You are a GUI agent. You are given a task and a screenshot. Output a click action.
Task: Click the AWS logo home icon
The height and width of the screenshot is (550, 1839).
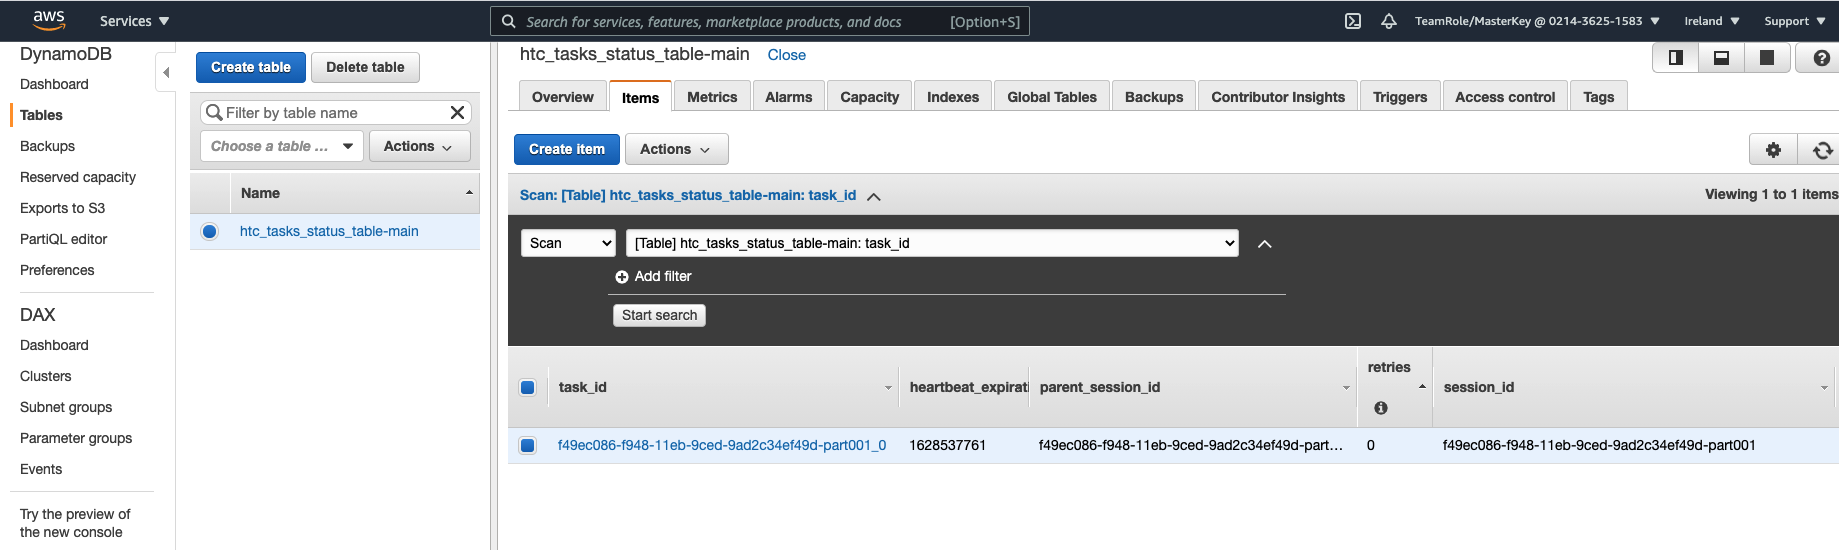click(48, 20)
